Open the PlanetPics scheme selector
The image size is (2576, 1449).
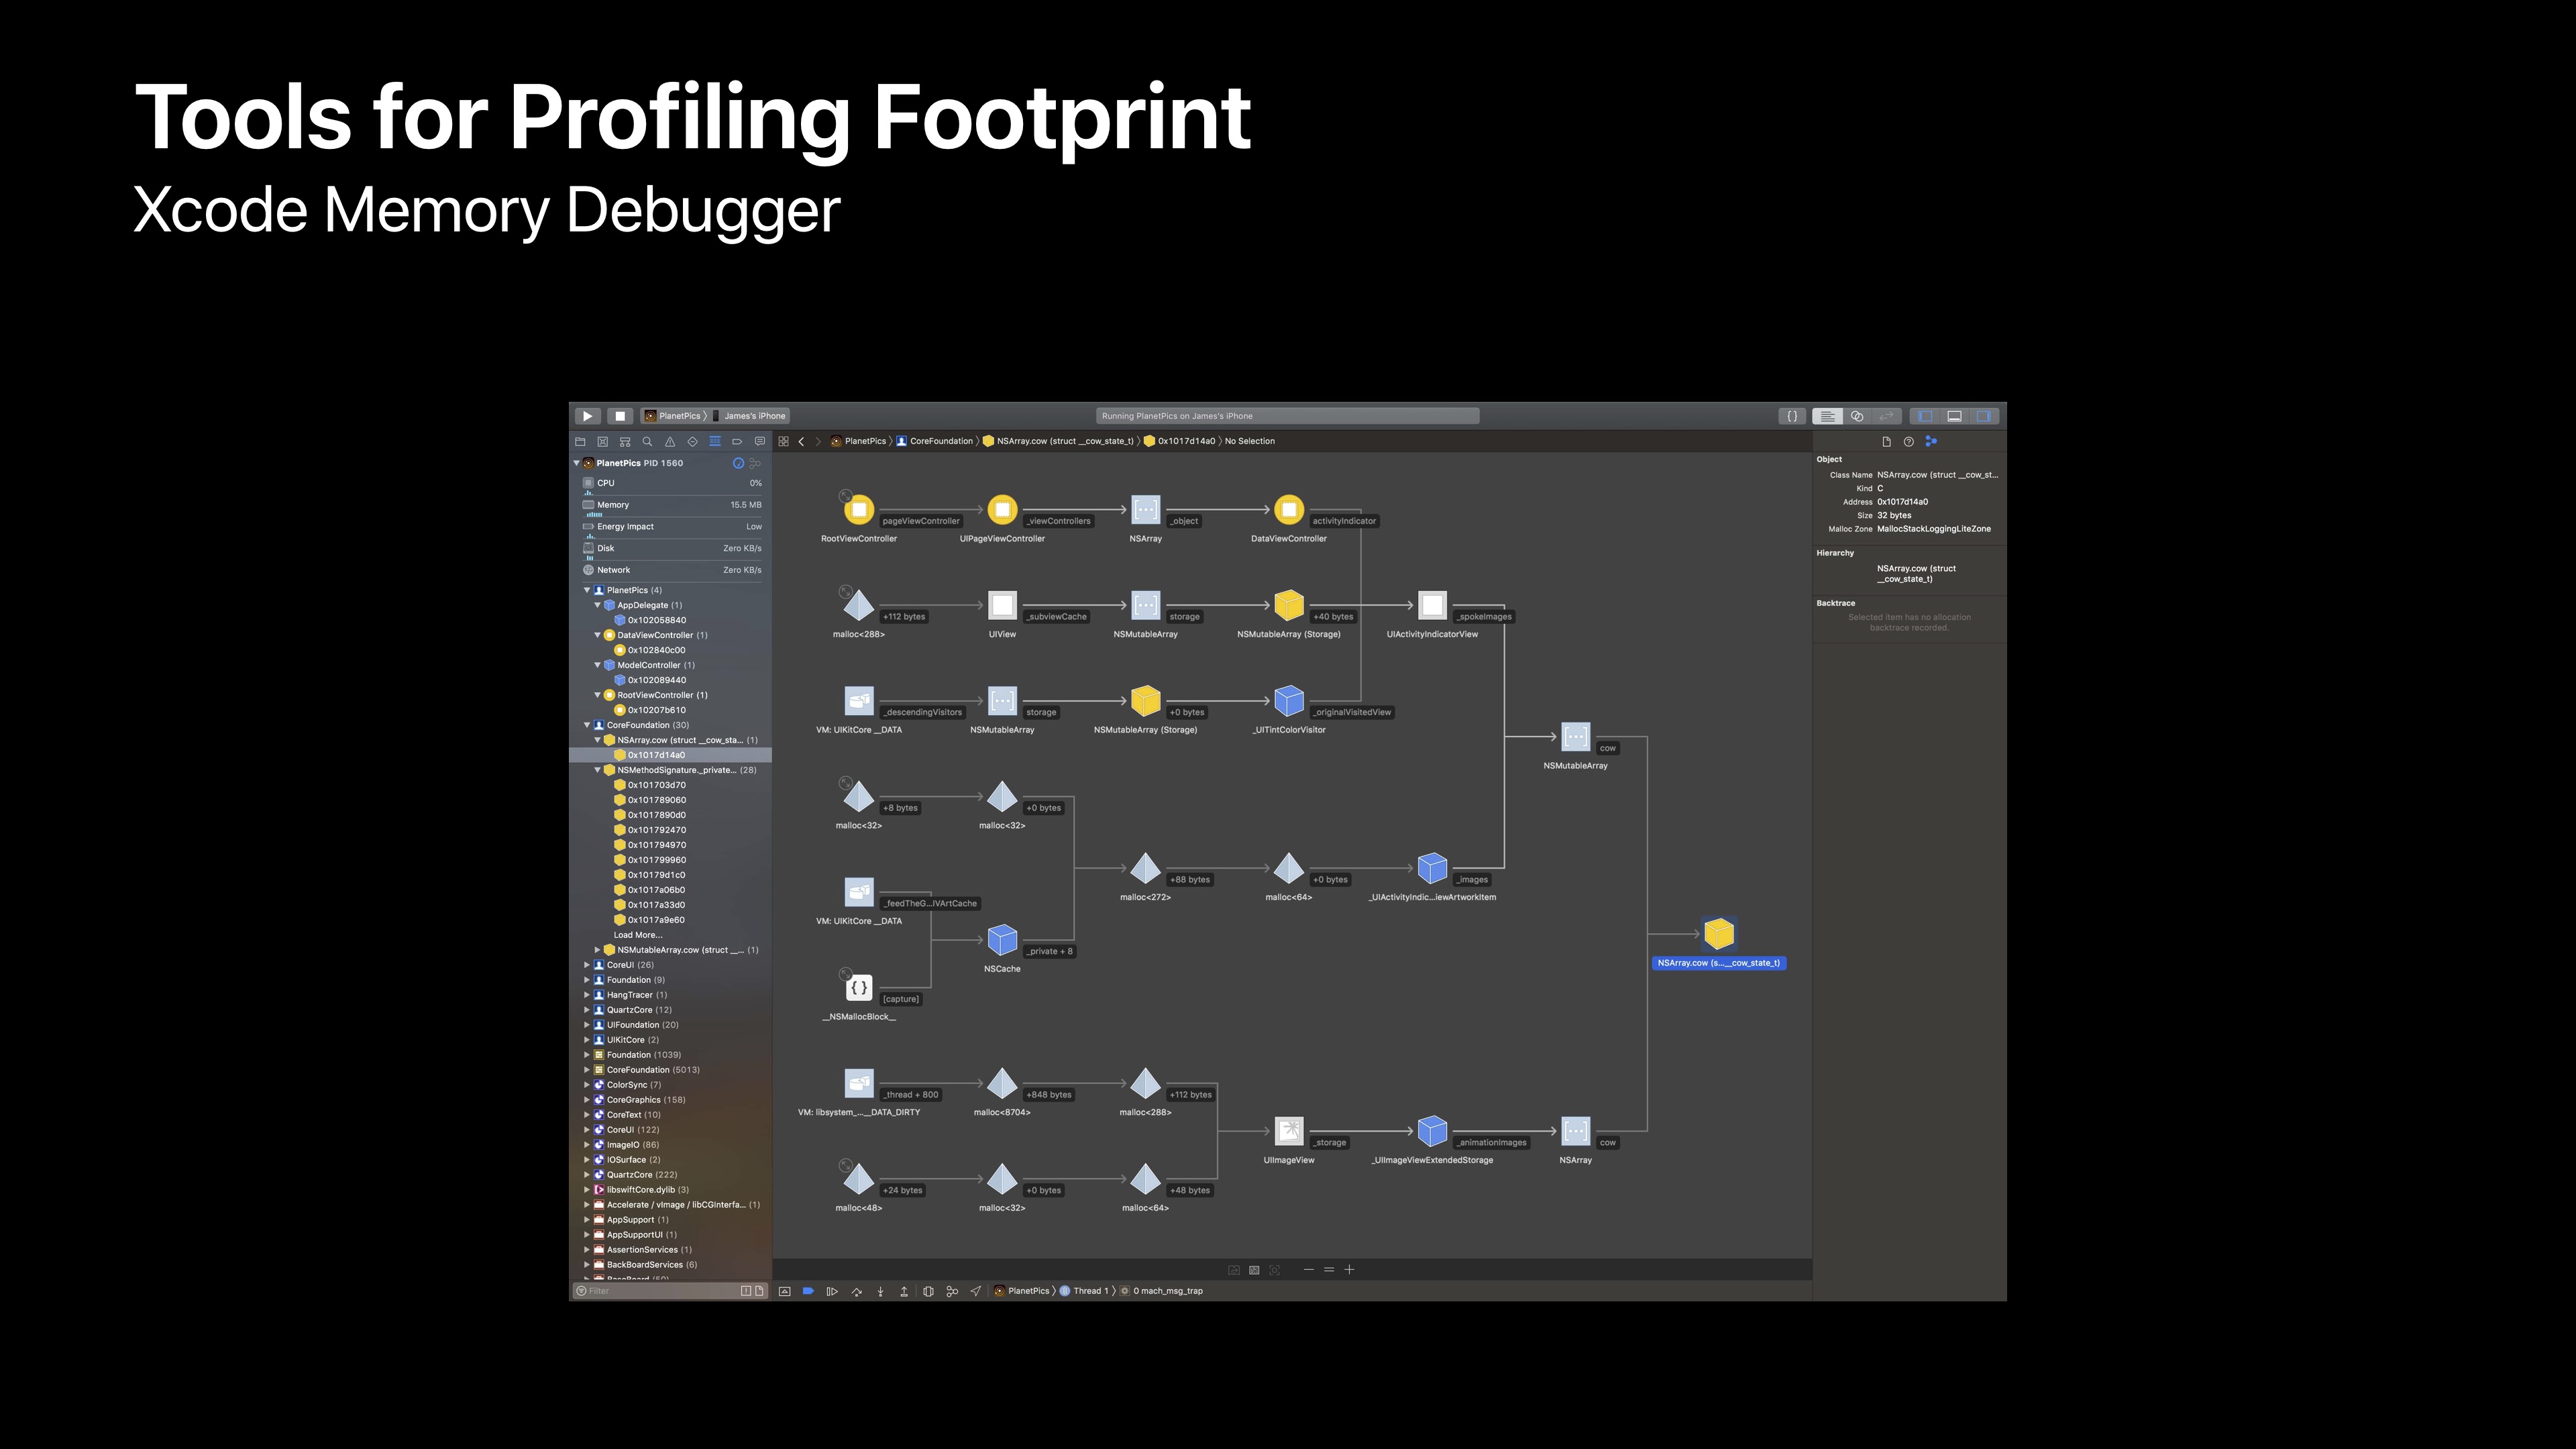point(678,416)
